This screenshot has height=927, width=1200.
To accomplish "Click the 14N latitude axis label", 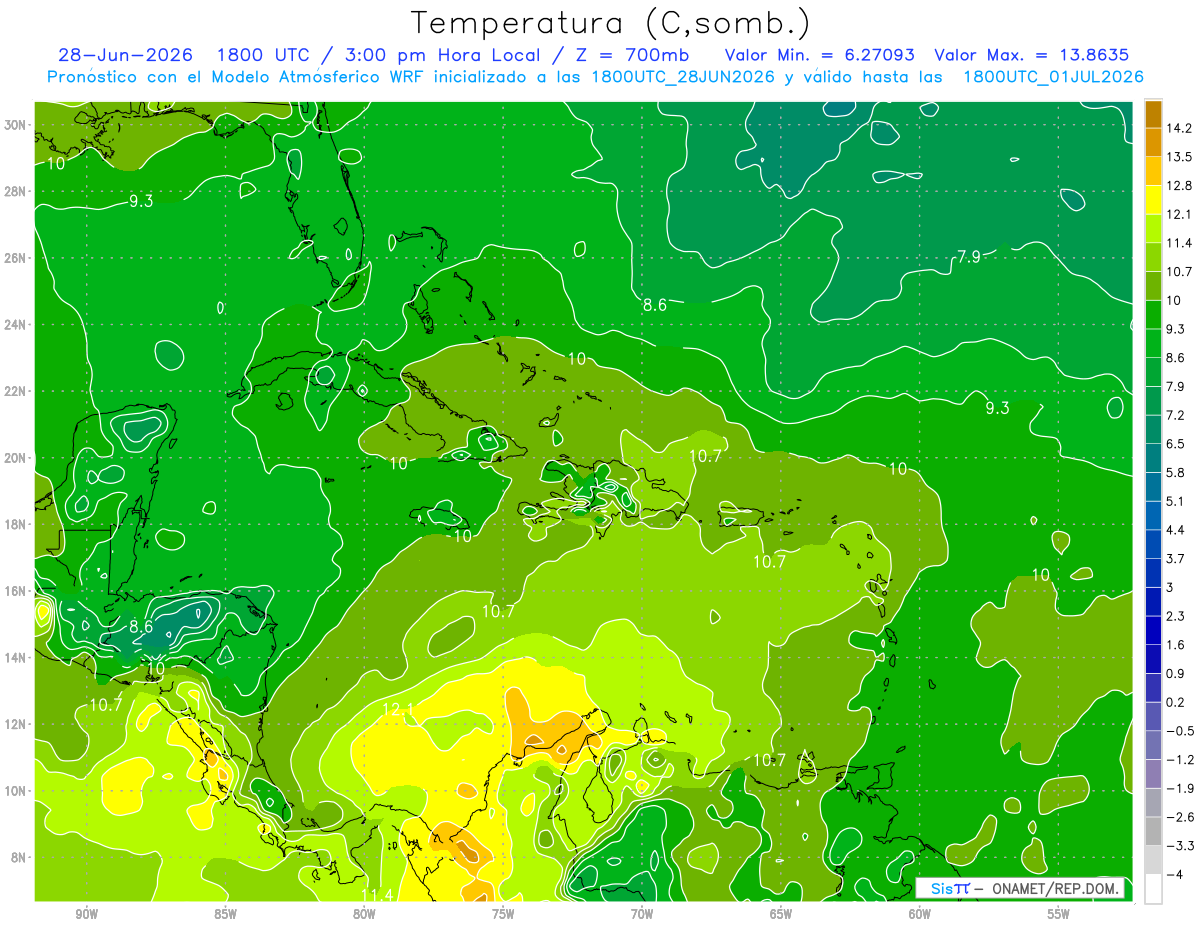I will coord(15,657).
